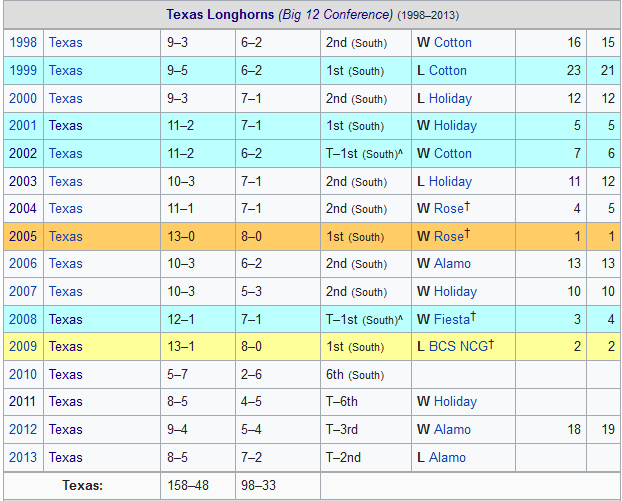Image resolution: width=622 pixels, height=501 pixels.
Task: Open the 1998 season year link
Action: click(24, 43)
